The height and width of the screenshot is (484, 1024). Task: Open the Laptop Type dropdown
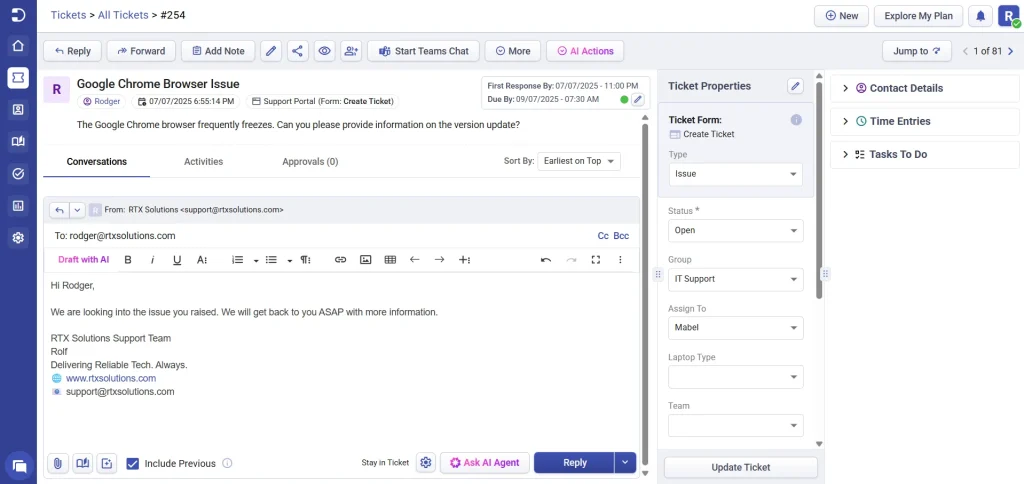[735, 377]
